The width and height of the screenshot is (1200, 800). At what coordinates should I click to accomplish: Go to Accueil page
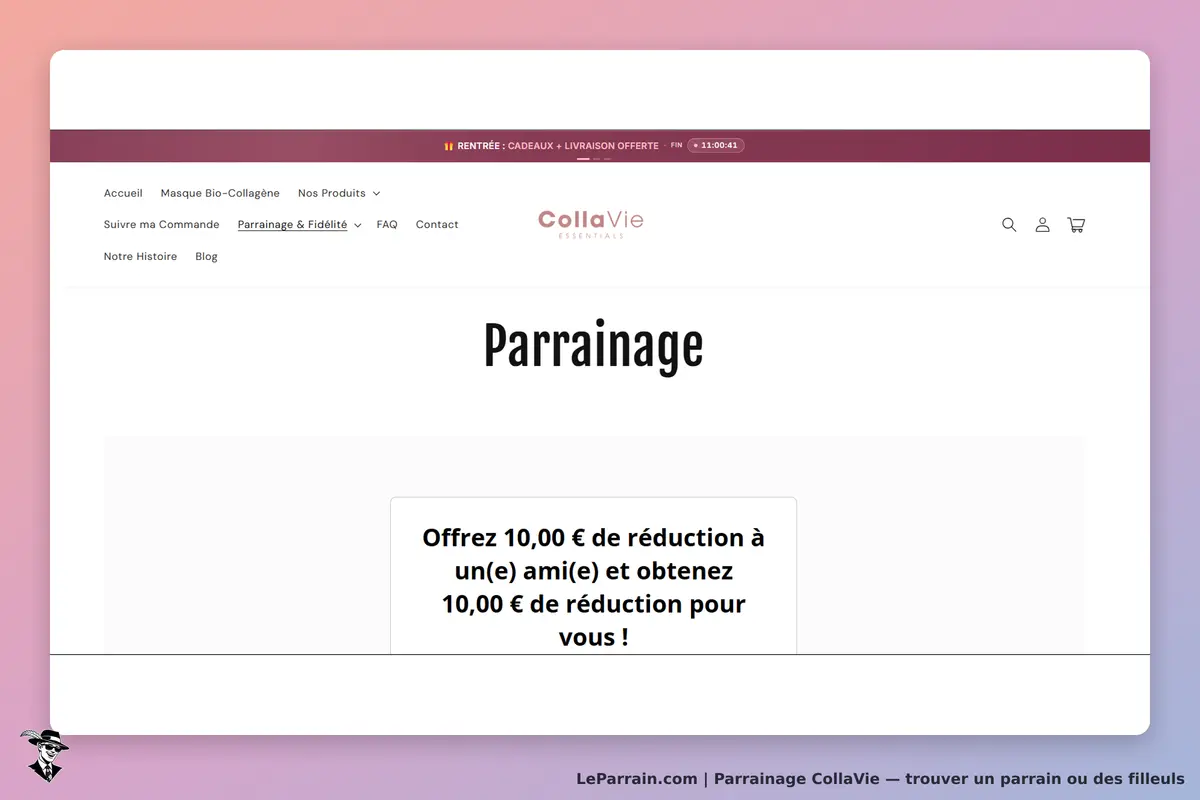[123, 193]
